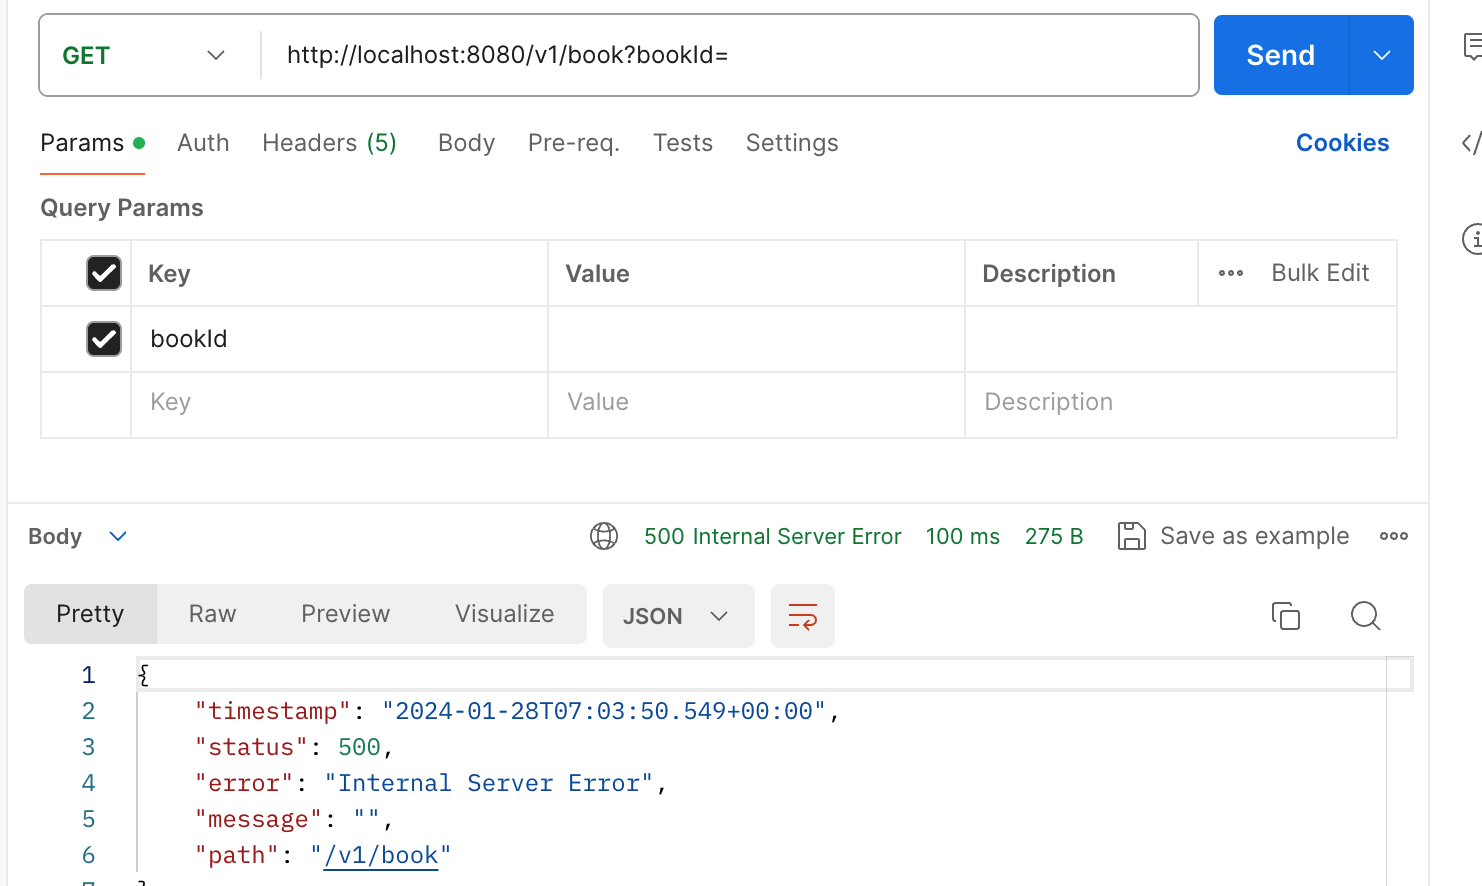Open the Cookies link
1482x886 pixels.
click(x=1342, y=143)
